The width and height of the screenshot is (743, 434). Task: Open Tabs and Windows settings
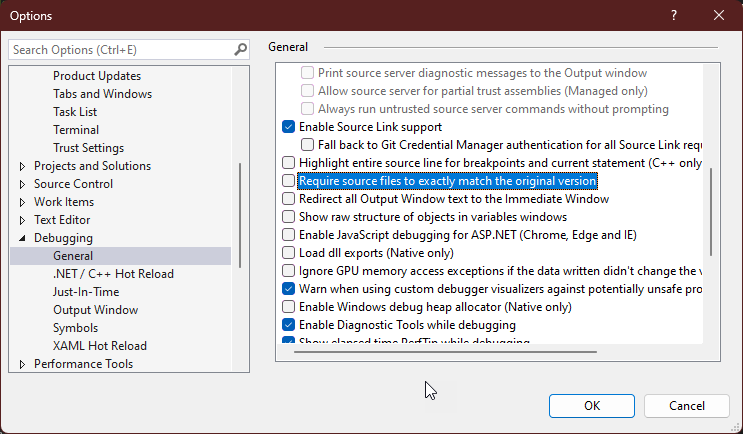pos(102,94)
